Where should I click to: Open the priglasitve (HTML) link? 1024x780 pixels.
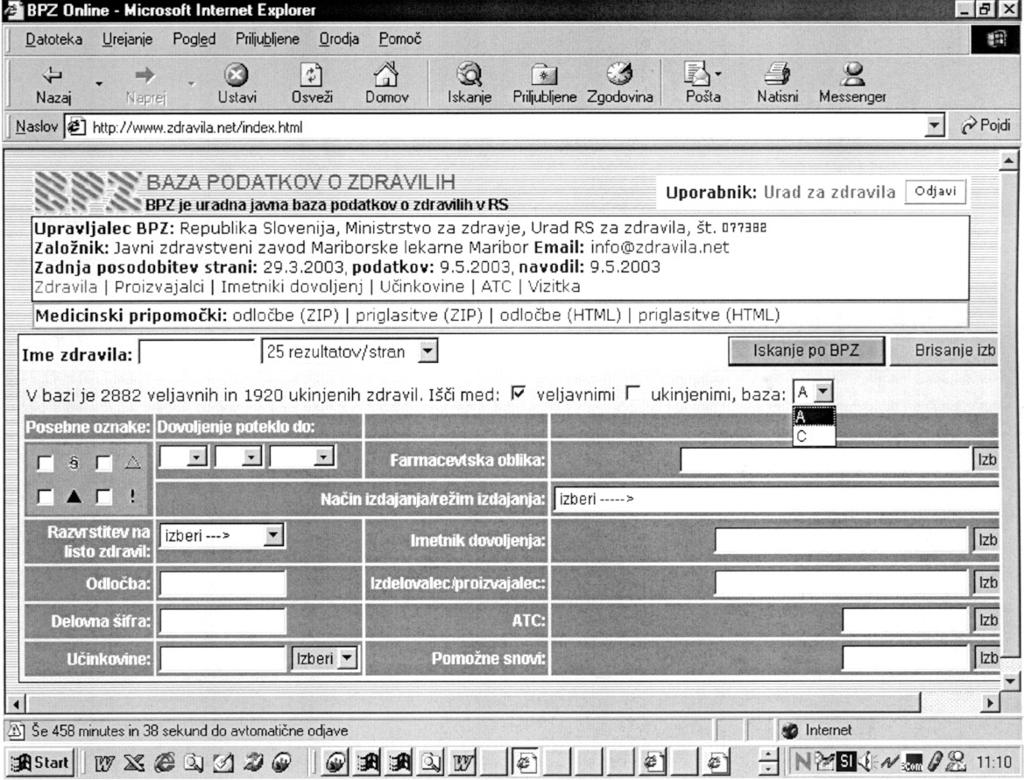709,316
